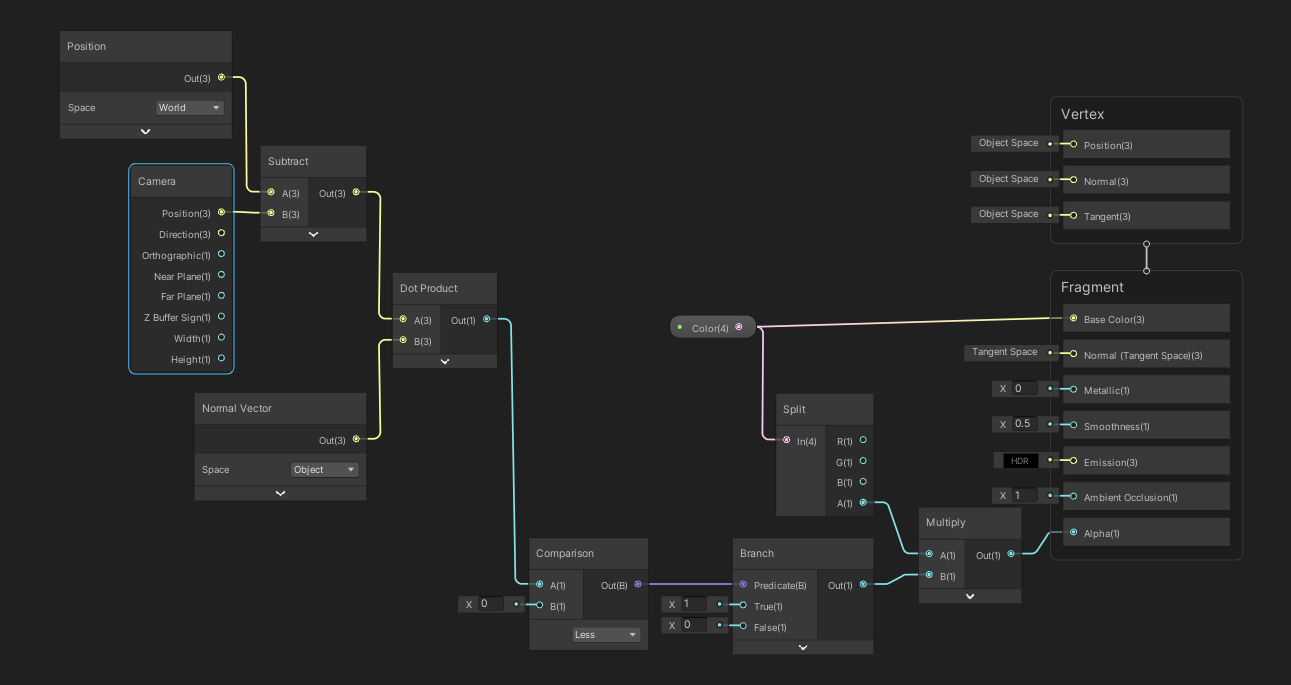This screenshot has height=685, width=1291.
Task: Click the HDR Emission color swatch
Action: coord(1021,461)
